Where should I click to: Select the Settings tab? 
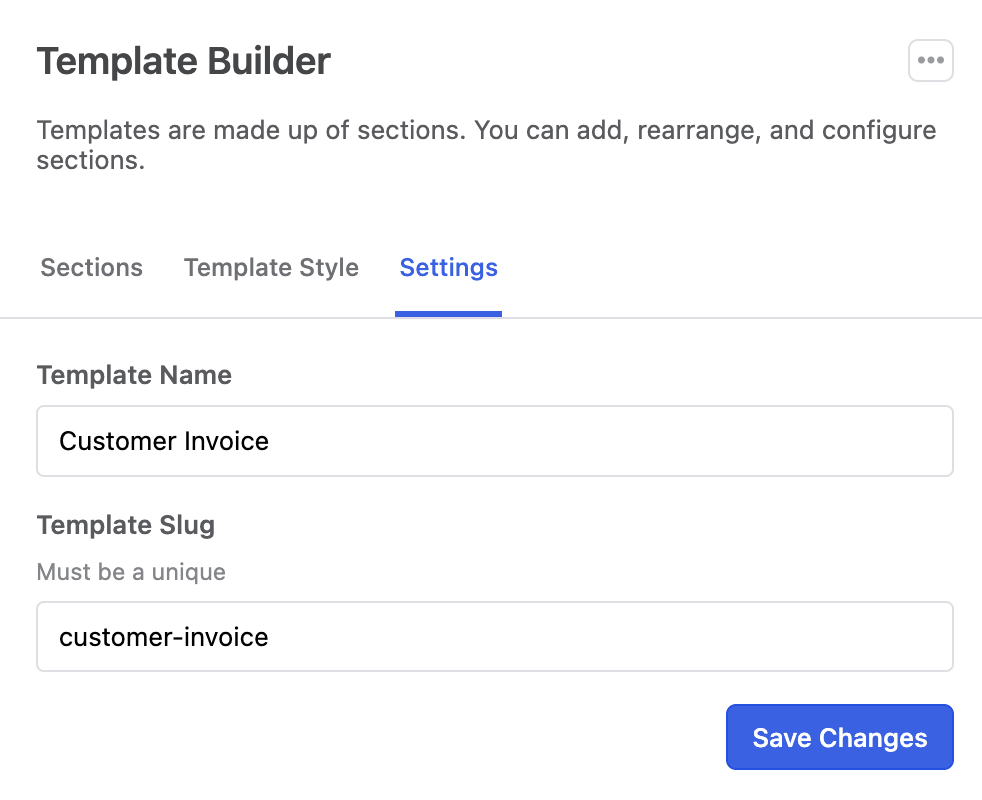(448, 268)
